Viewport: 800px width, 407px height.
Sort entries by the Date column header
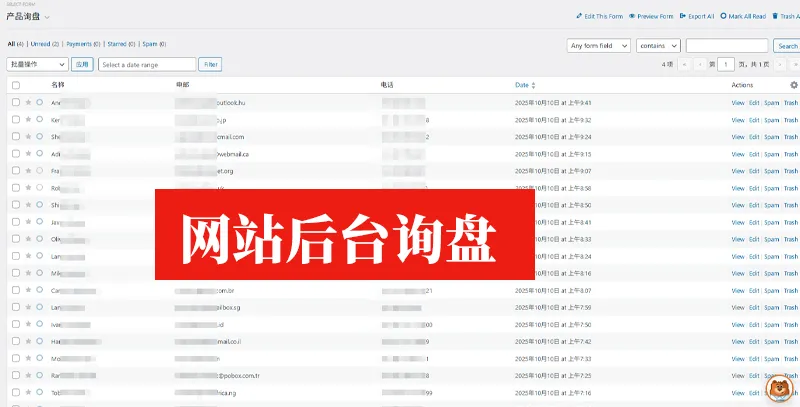(524, 85)
